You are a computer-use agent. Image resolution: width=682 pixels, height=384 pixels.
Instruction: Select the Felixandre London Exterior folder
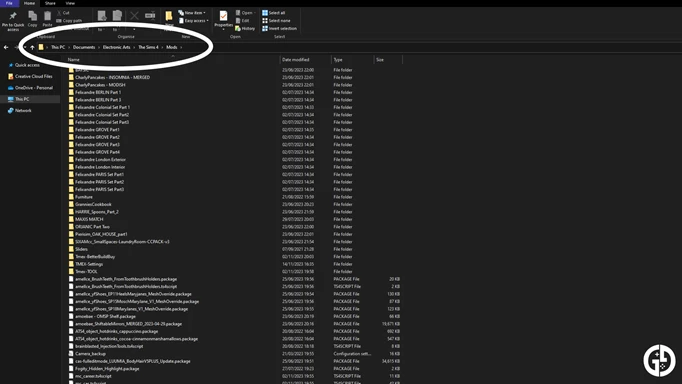point(100,160)
